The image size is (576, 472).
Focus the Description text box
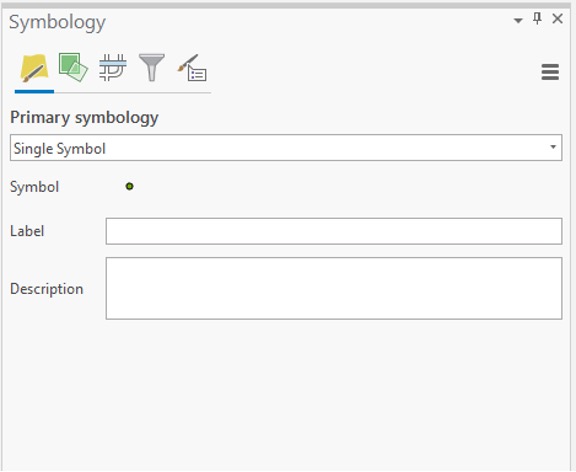pos(334,288)
